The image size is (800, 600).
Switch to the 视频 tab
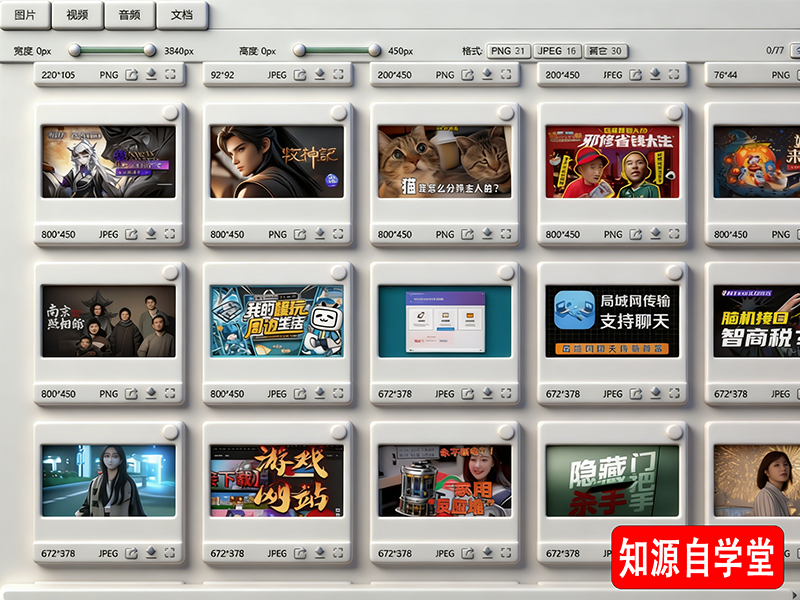coord(77,15)
